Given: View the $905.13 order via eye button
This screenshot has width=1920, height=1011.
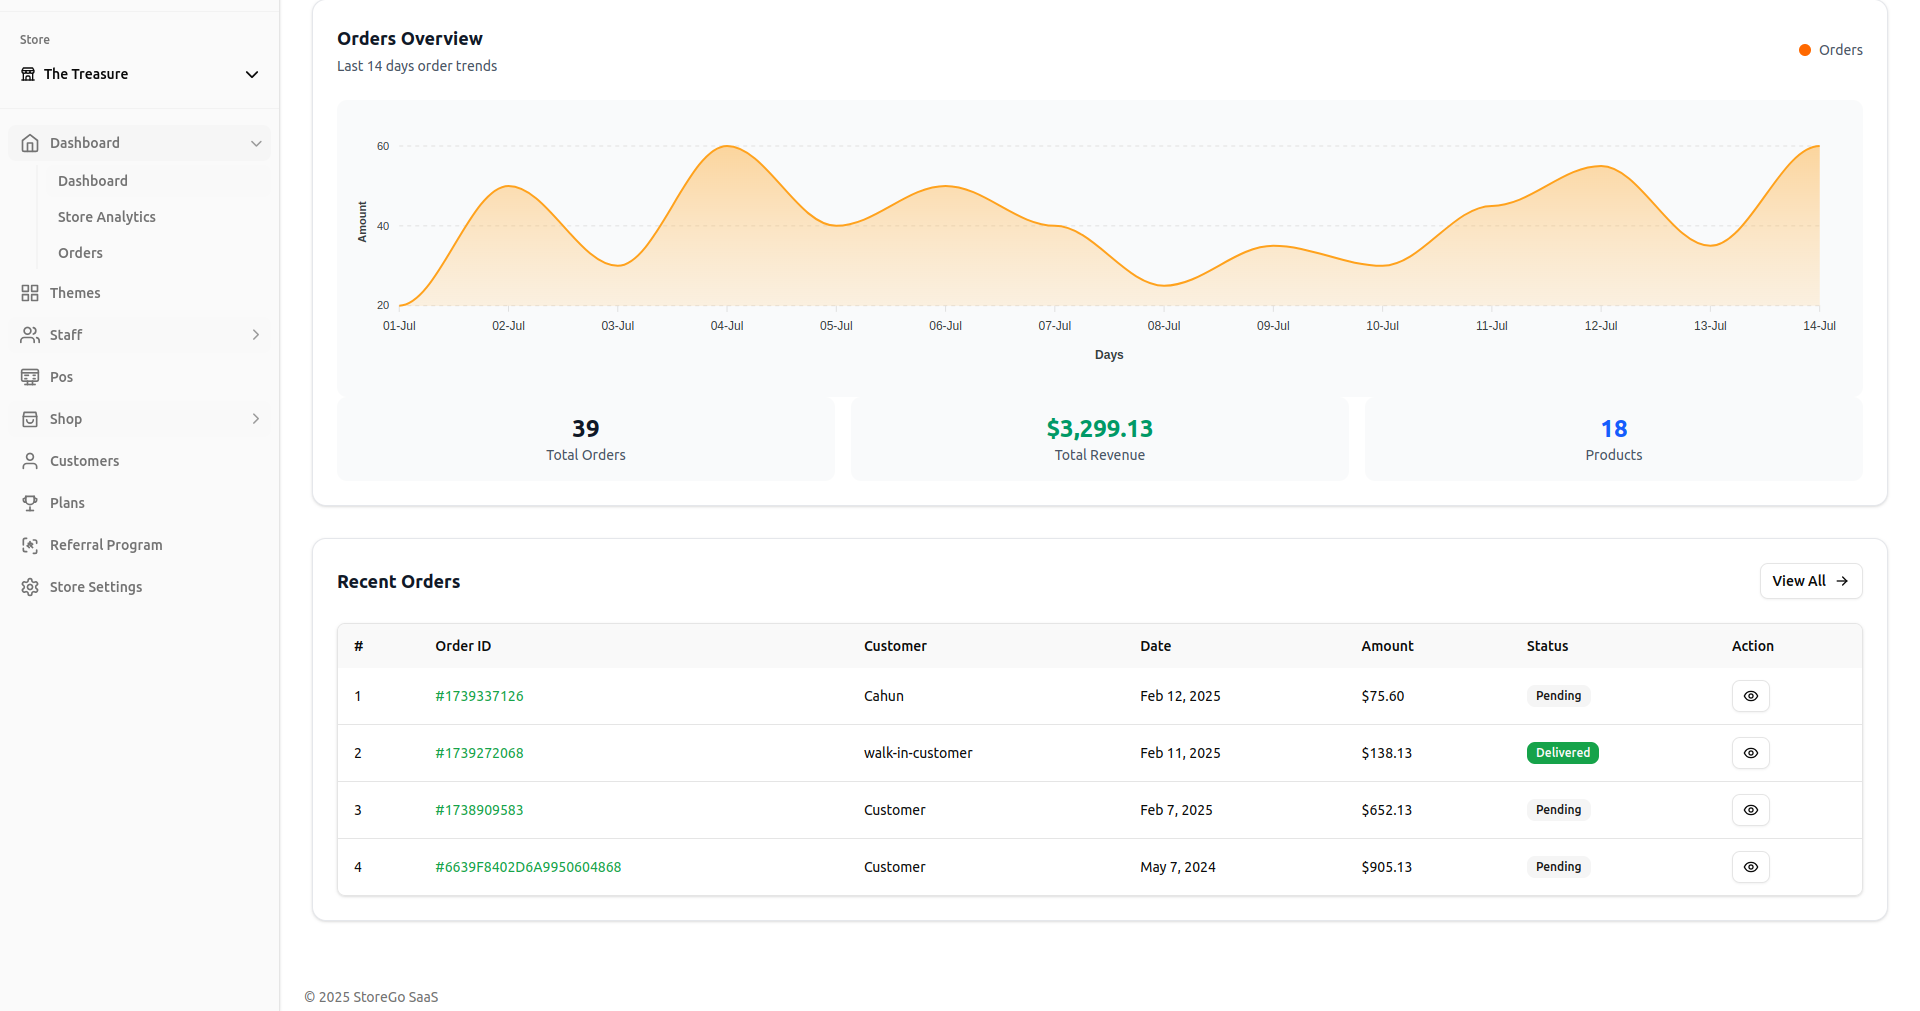Looking at the screenshot, I should (x=1750, y=867).
